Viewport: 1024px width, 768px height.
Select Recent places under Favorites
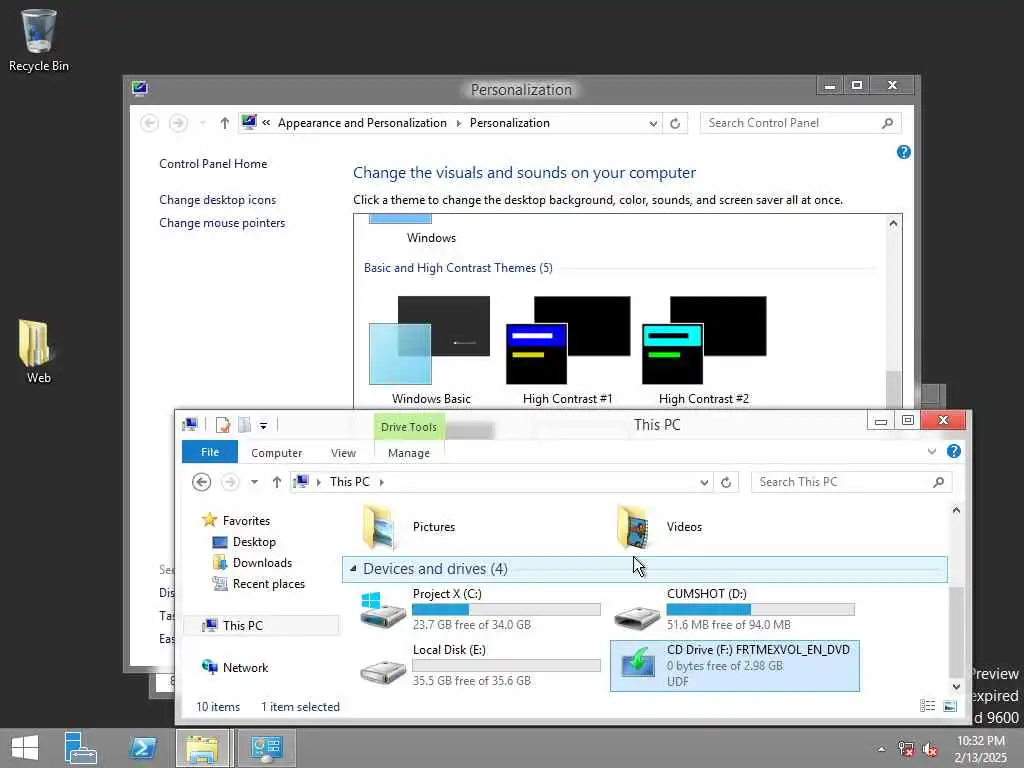point(259,584)
